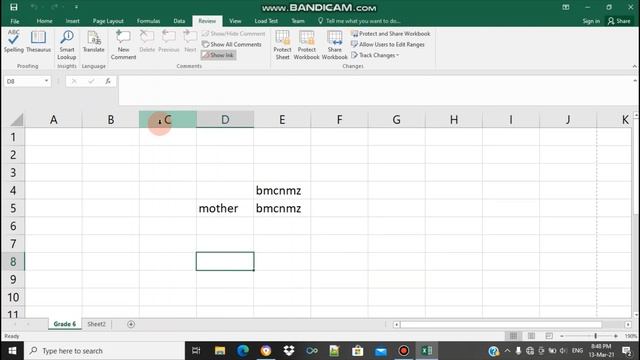Click the select all corner triangle

[17, 120]
